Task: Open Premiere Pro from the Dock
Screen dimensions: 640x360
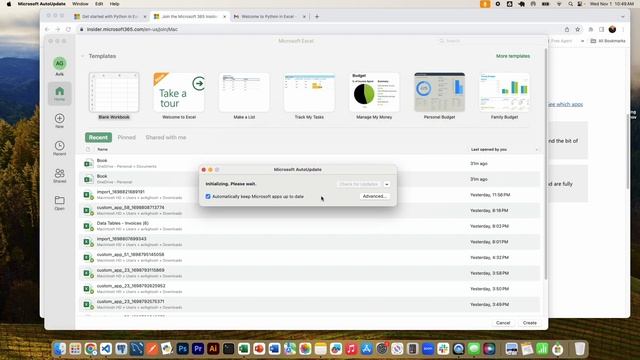Action: (x=198, y=349)
